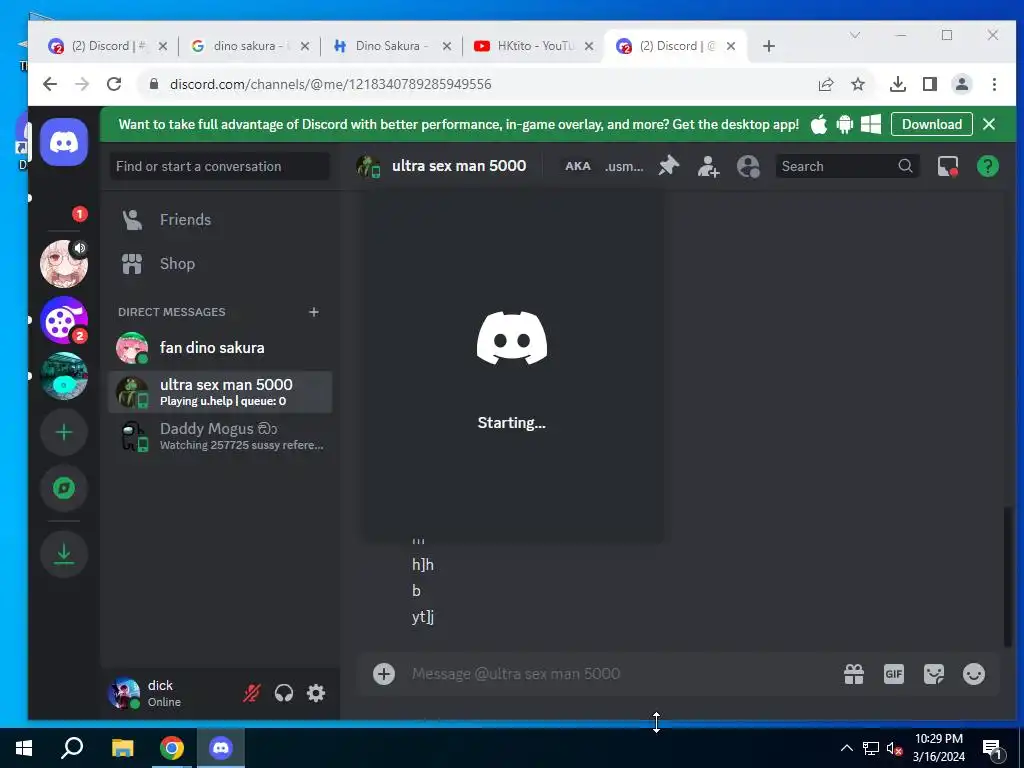
Task: Open Chrome three-dot menu
Action: (x=994, y=84)
